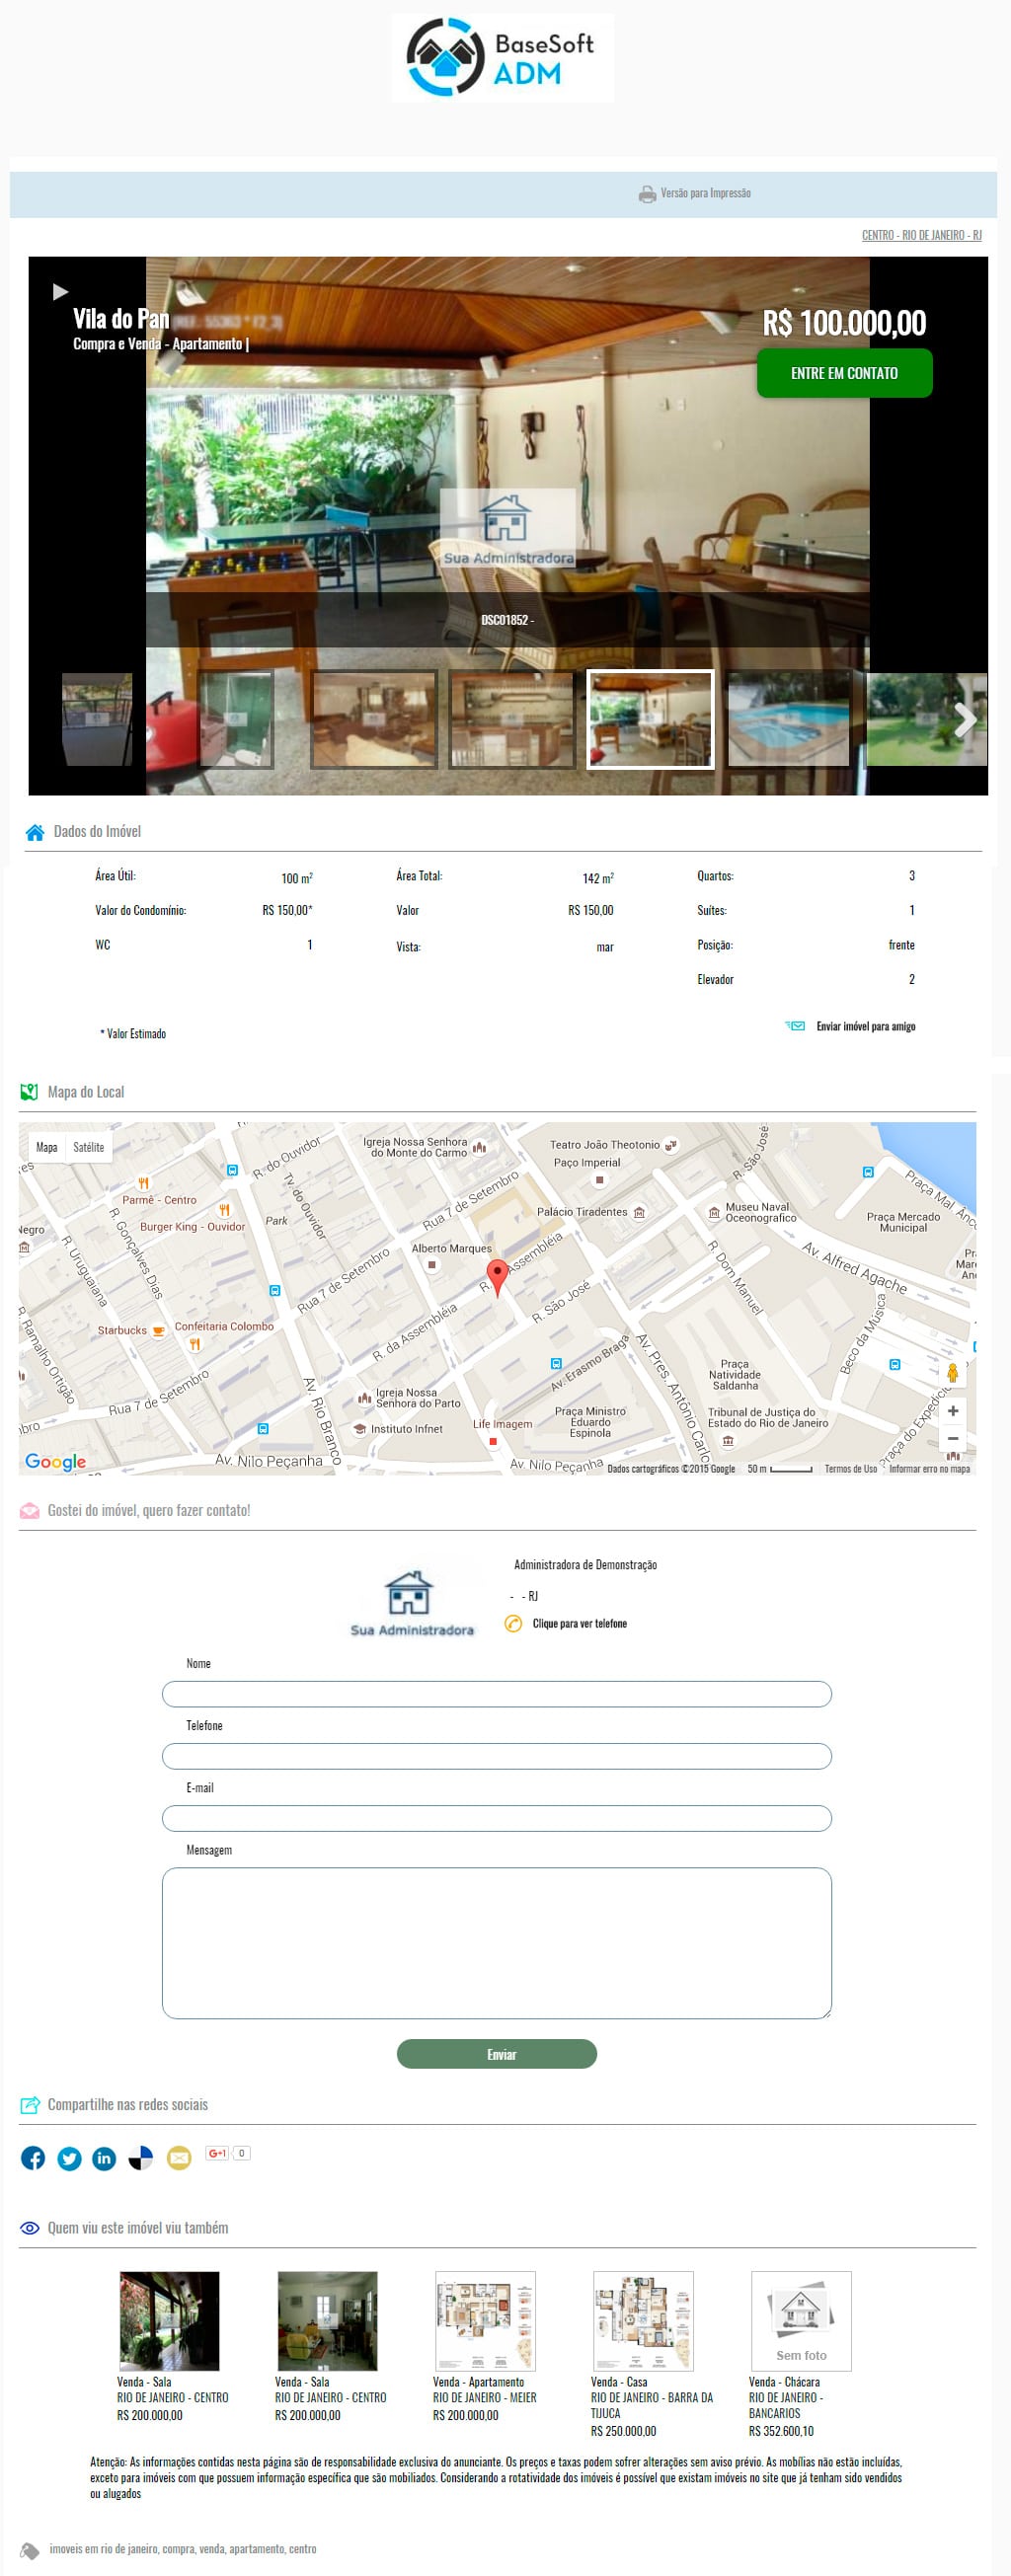
Task: Zoom out the map with minus button
Action: pos(952,1438)
